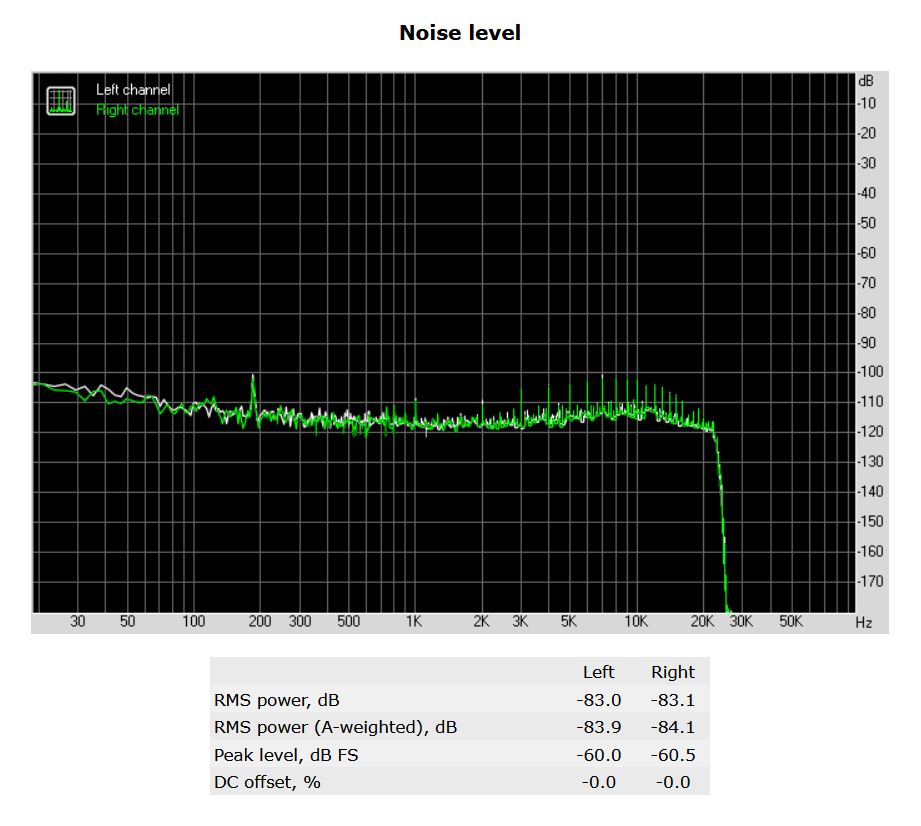Click the '-170' dB axis label
Viewport: 921px width, 826px height.
870,581
